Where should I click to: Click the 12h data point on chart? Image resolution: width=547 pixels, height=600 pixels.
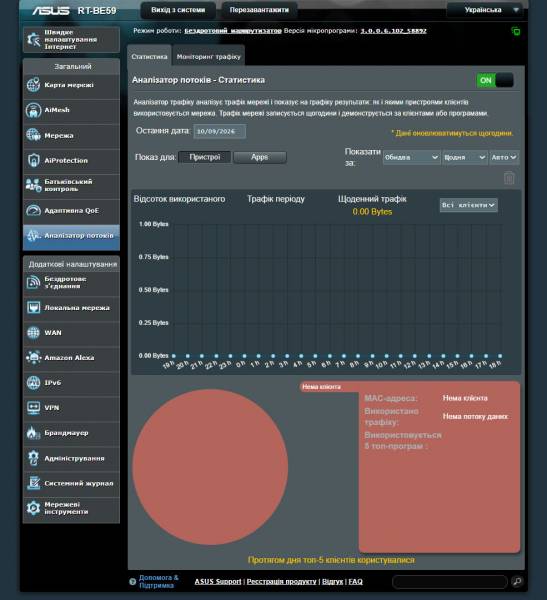point(415,356)
